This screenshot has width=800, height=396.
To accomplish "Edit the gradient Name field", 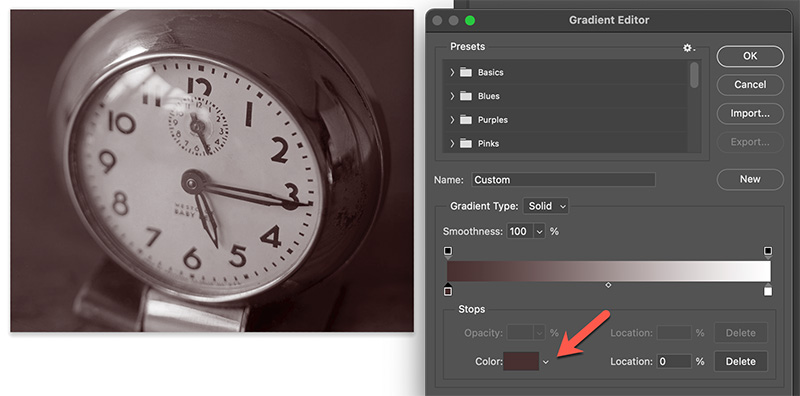I will click(x=563, y=180).
